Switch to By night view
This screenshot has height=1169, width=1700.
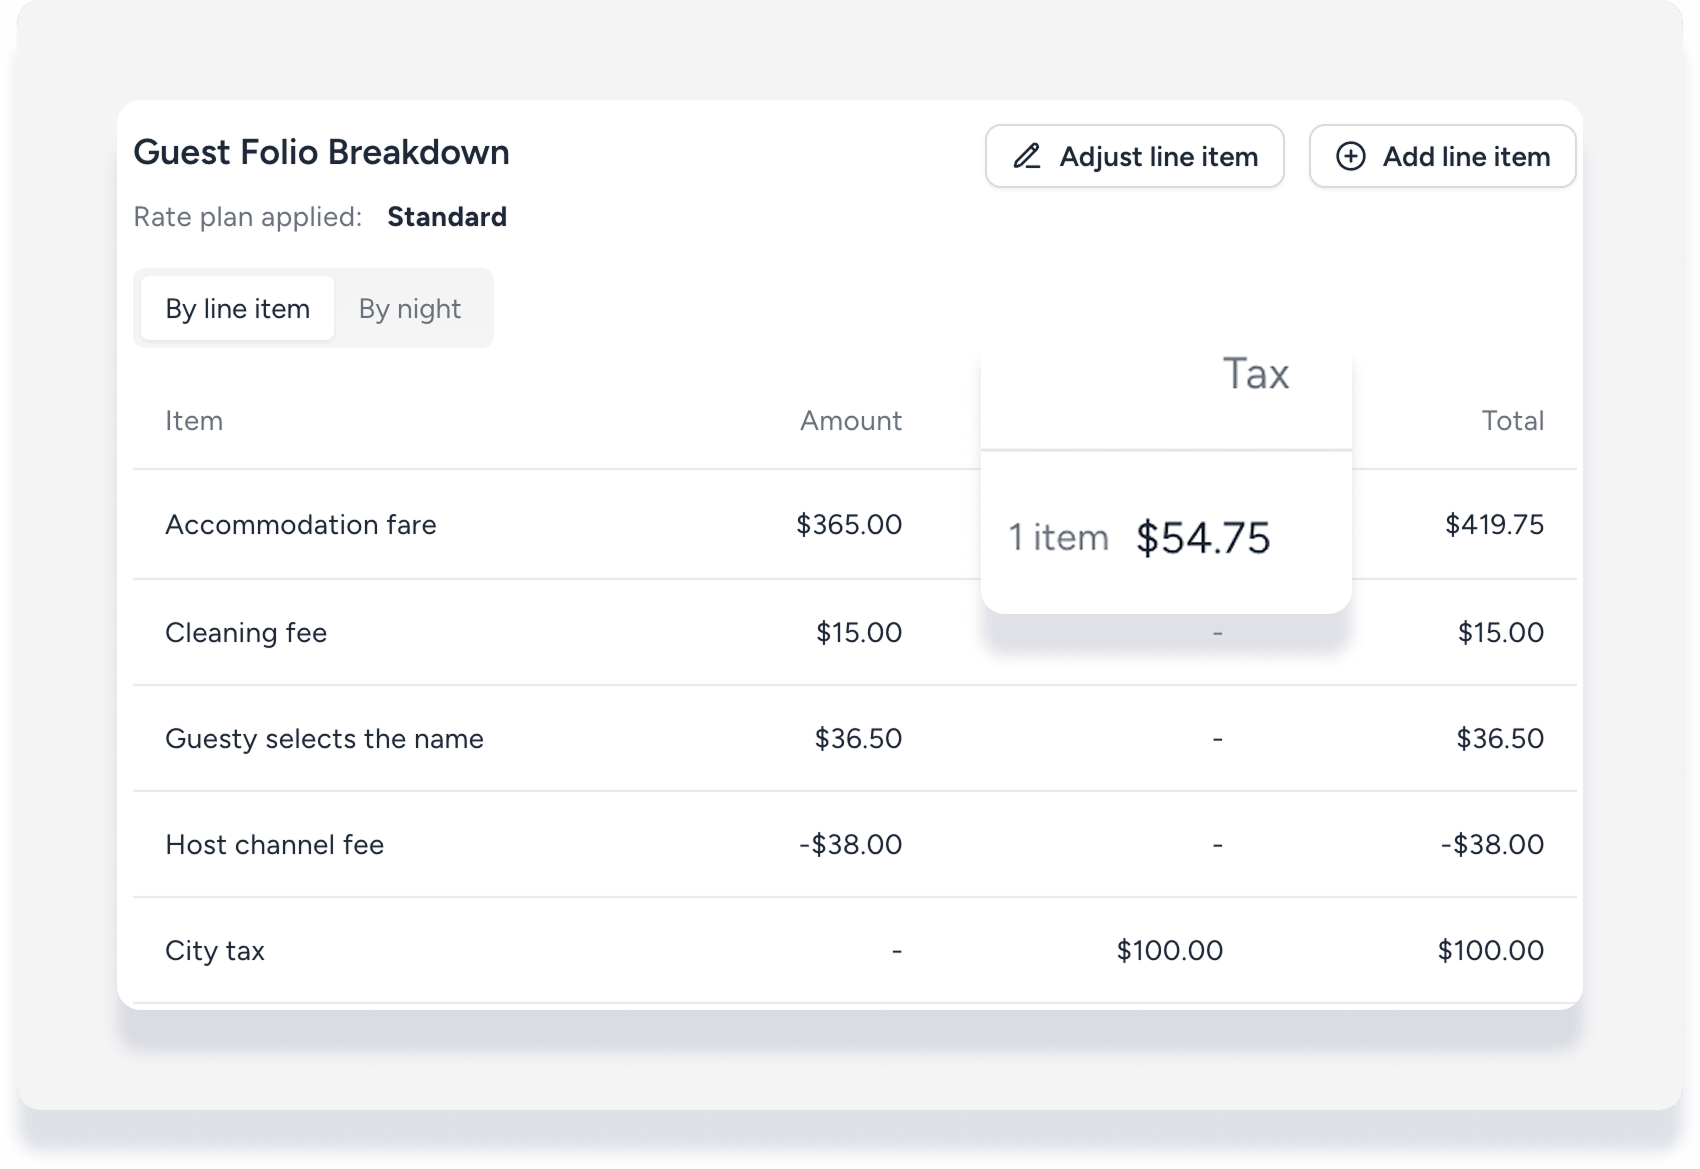[410, 309]
